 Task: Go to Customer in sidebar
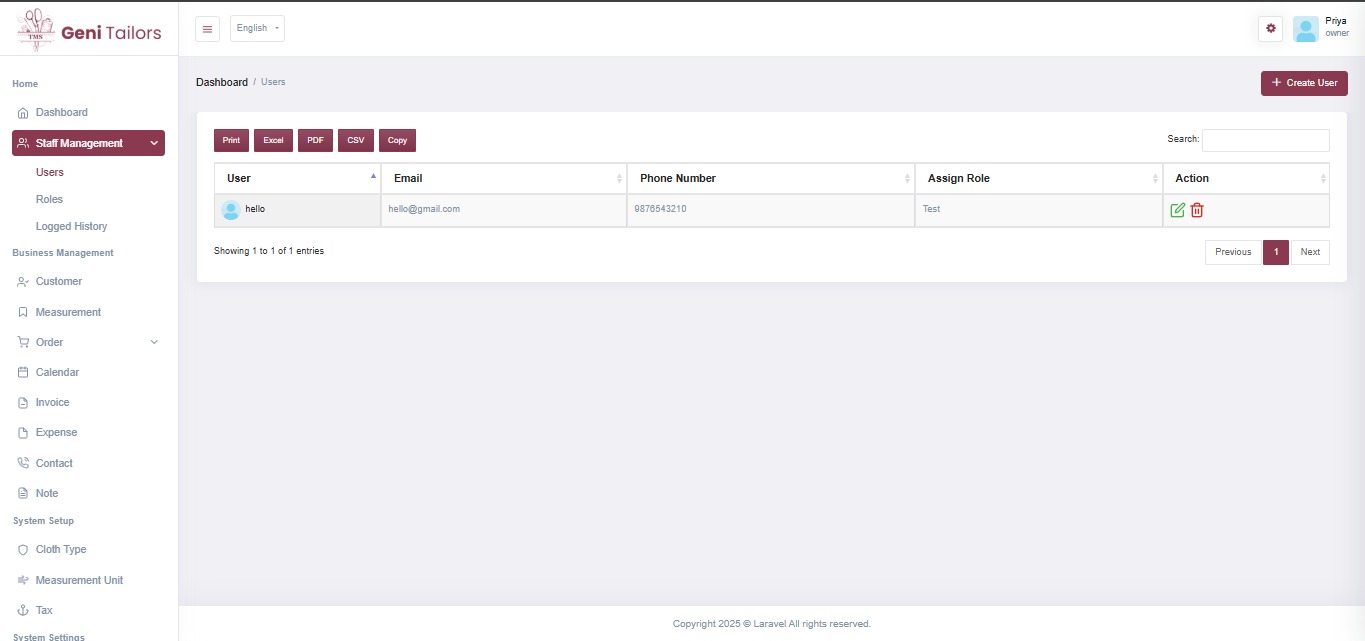[x=58, y=281]
